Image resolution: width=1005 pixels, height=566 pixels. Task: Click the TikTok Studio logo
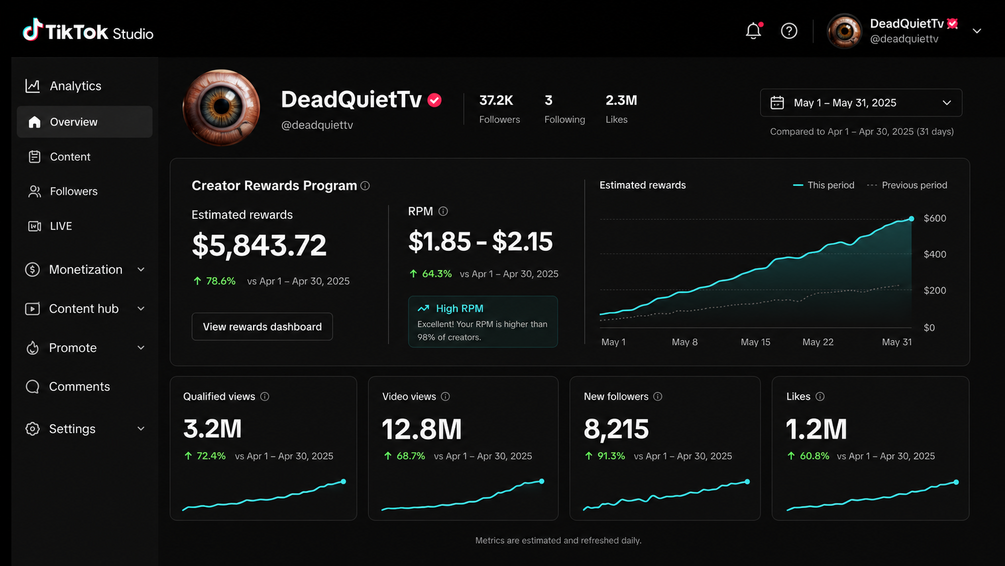pyautogui.click(x=88, y=31)
